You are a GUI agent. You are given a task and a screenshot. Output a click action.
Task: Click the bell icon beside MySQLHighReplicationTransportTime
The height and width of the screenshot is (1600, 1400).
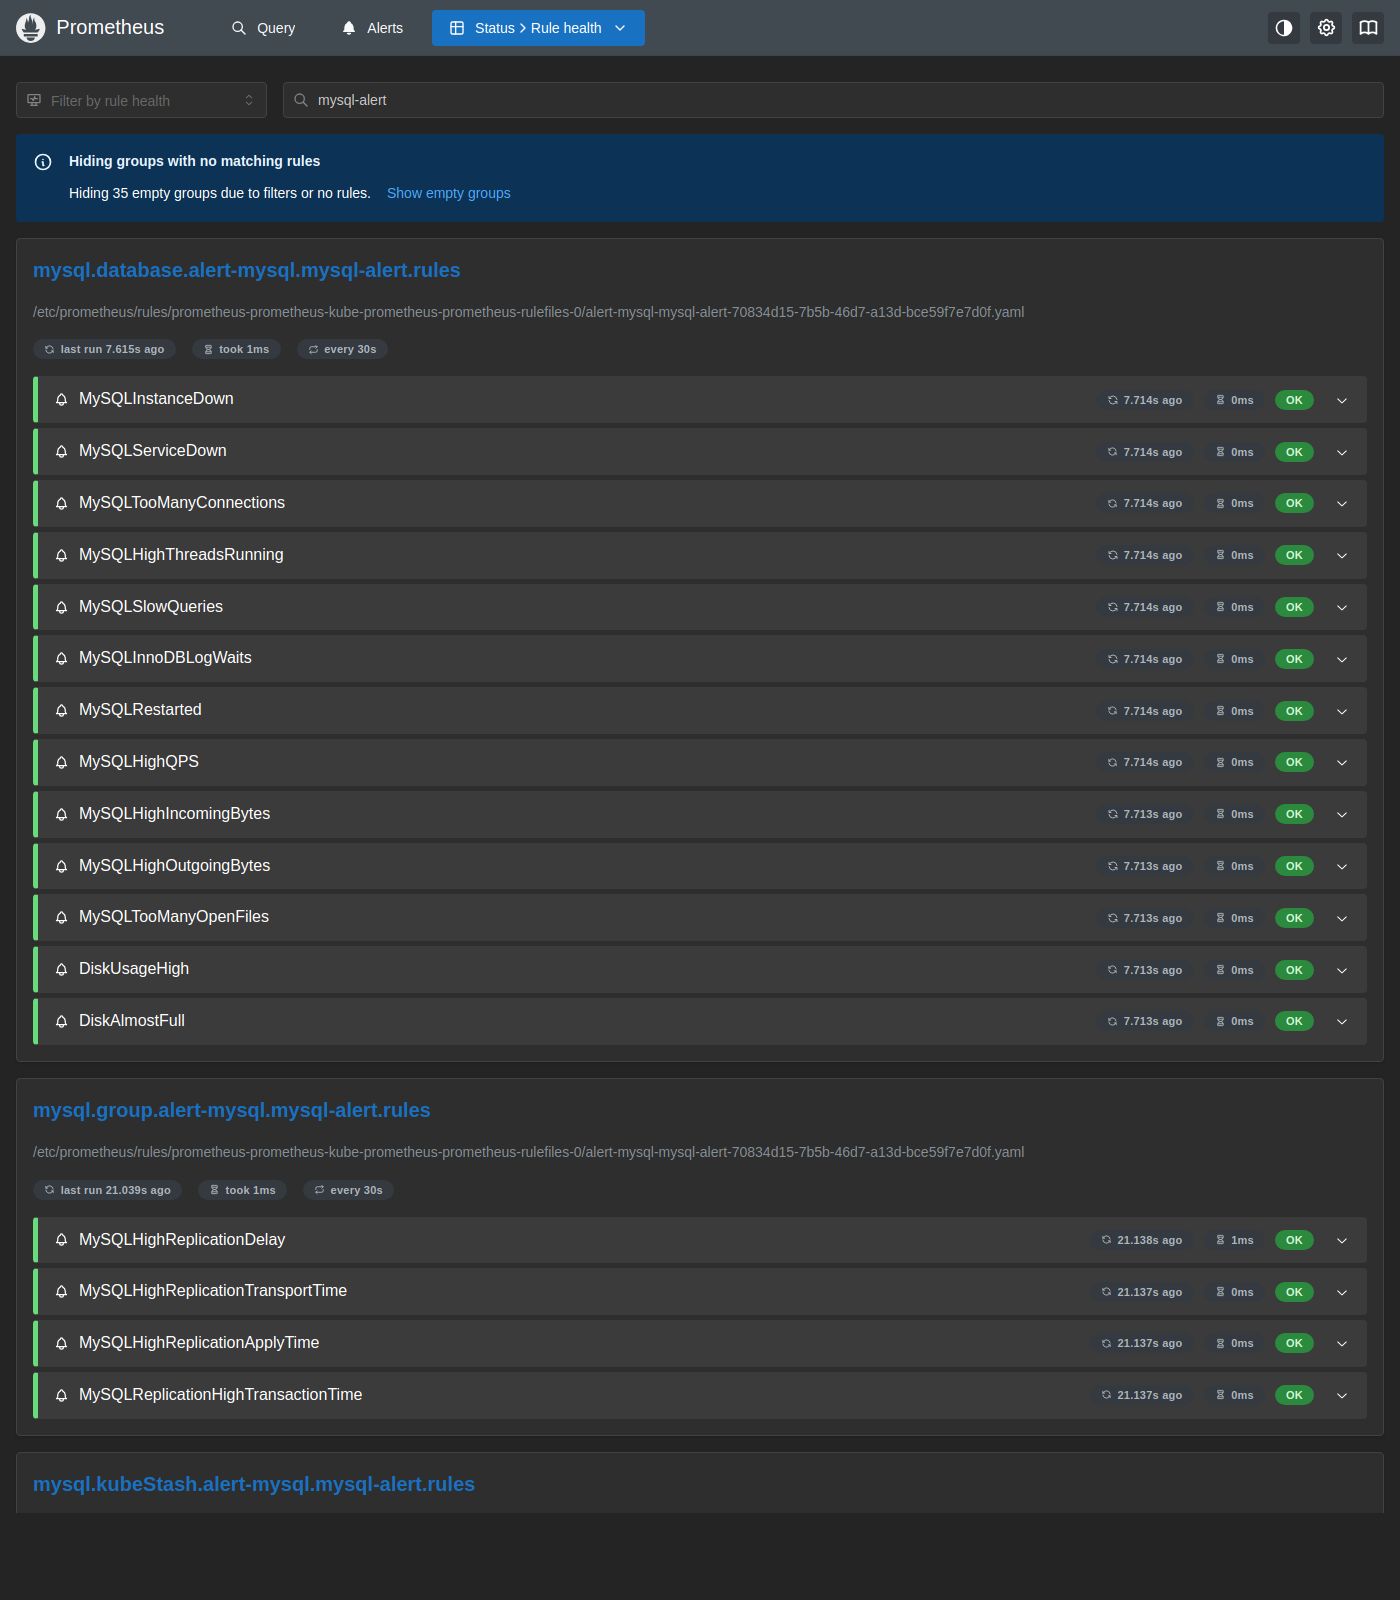click(61, 1292)
